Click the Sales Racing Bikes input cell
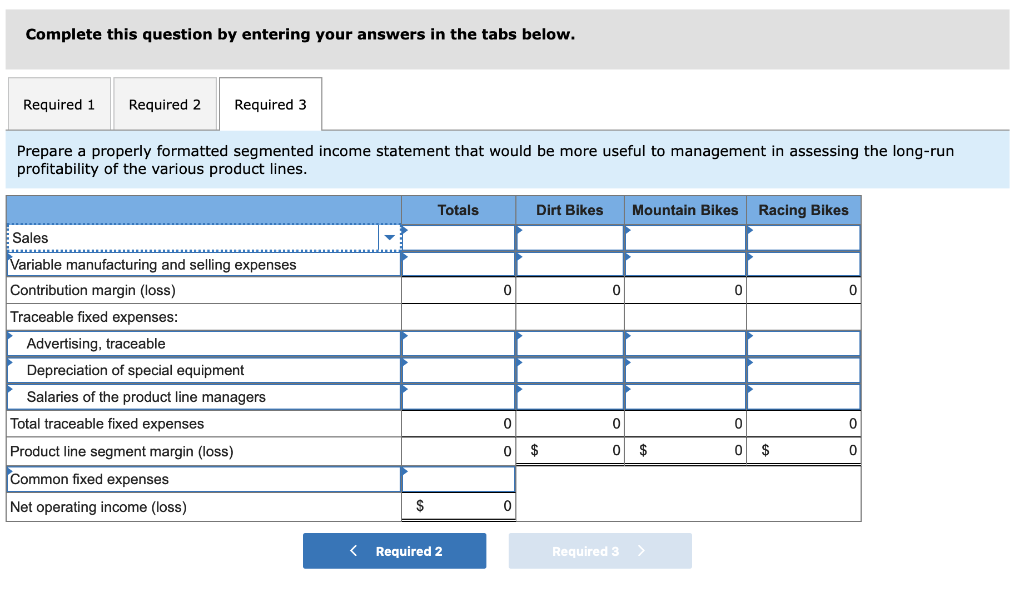Image resolution: width=1024 pixels, height=607 pixels. click(x=803, y=238)
